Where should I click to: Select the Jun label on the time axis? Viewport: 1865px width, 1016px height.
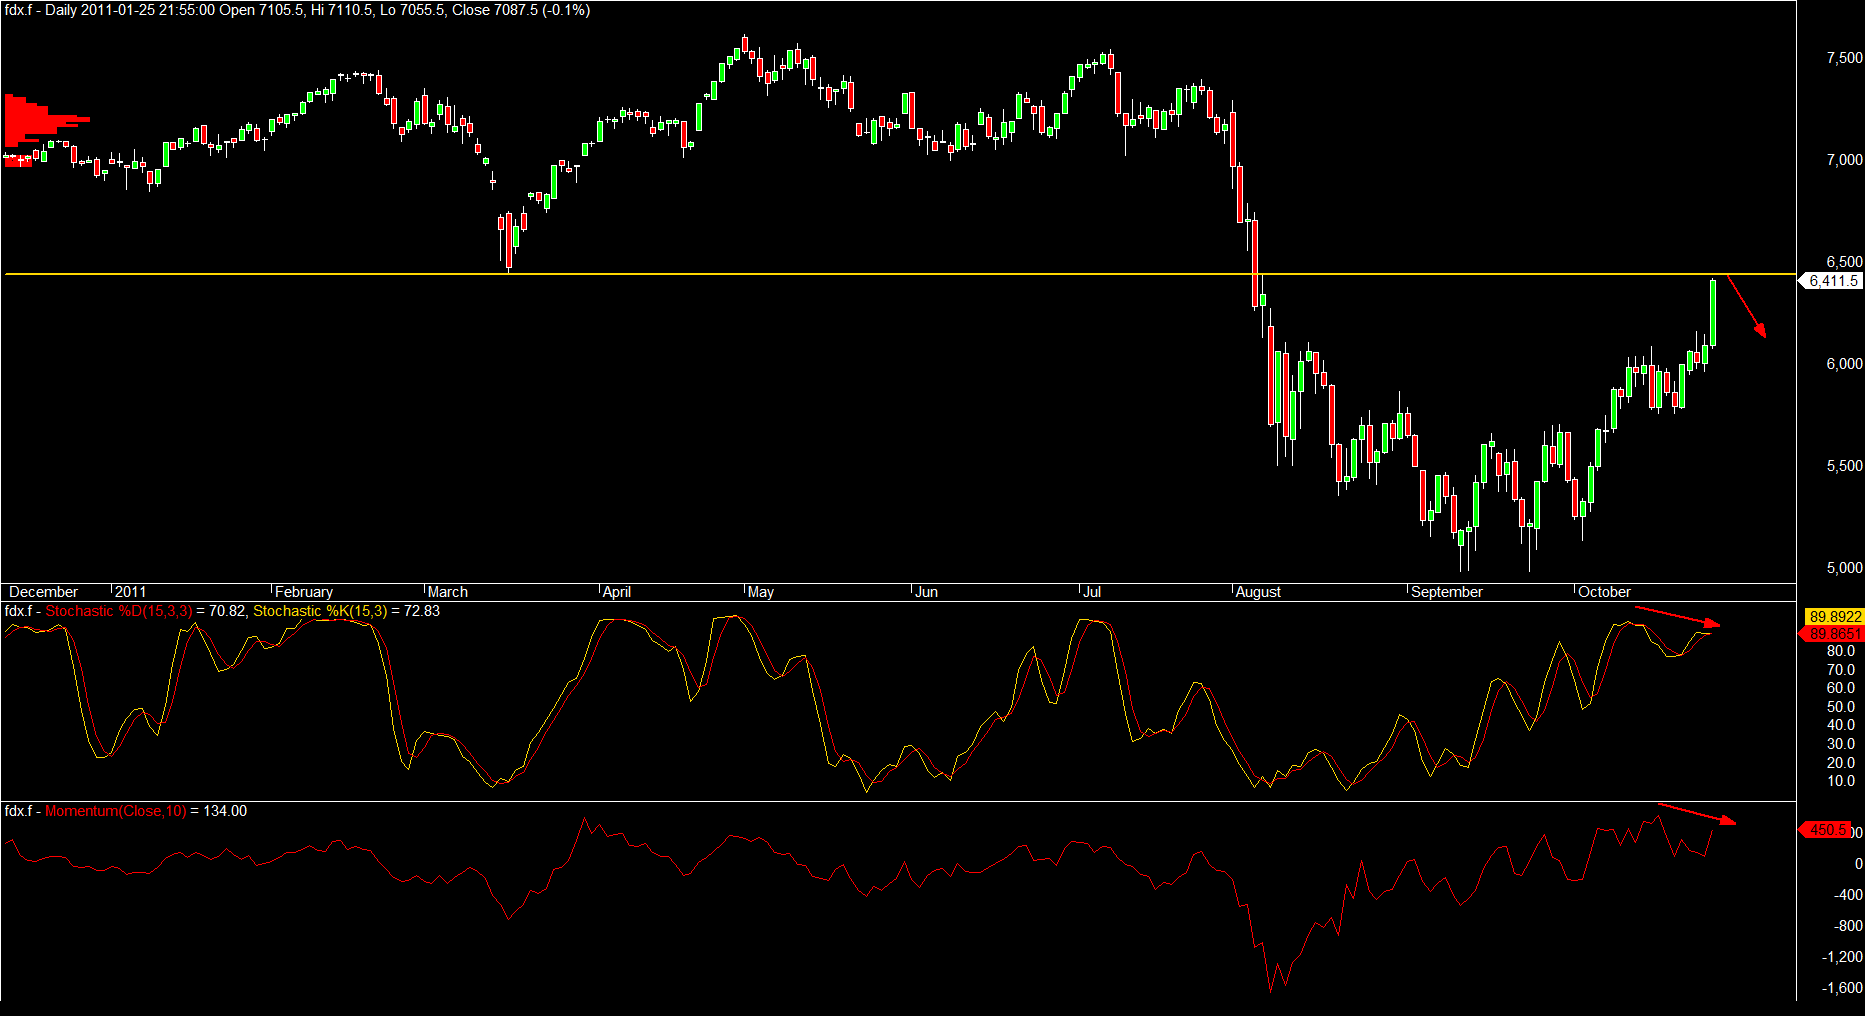point(927,592)
